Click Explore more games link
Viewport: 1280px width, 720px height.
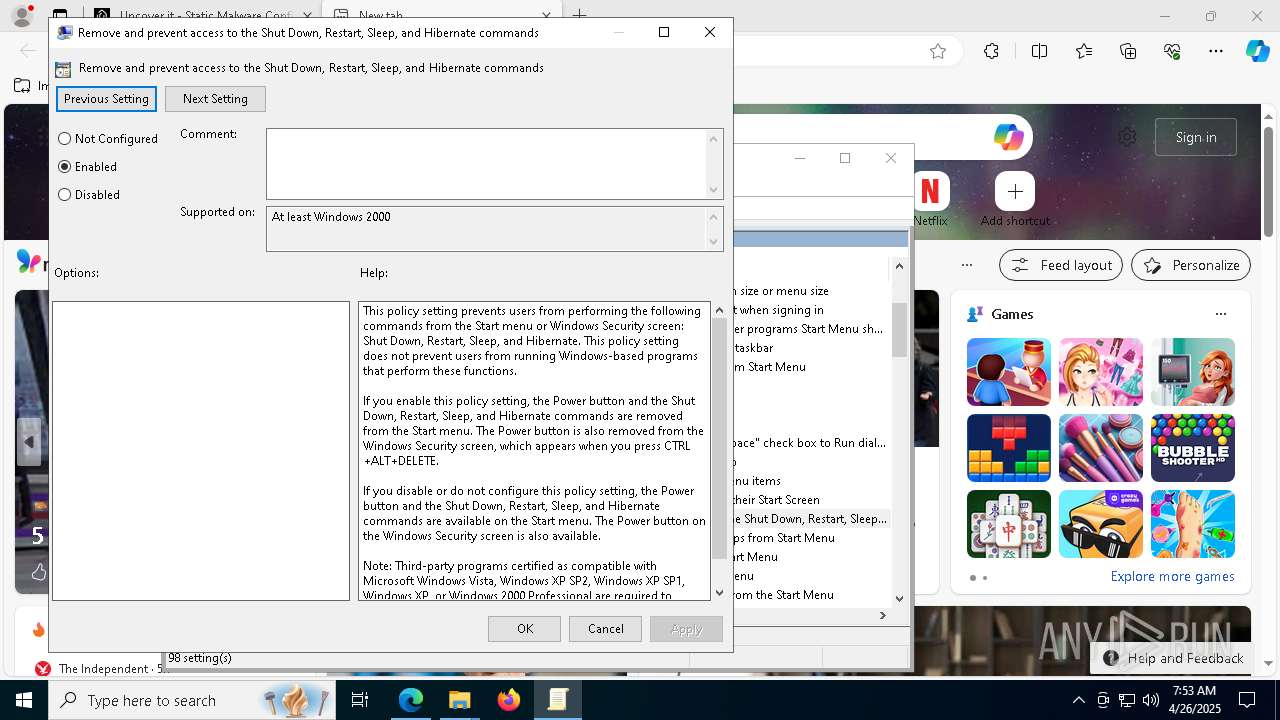[1172, 577]
